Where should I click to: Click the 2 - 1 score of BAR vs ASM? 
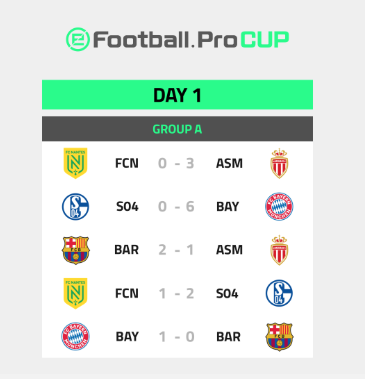coord(176,250)
